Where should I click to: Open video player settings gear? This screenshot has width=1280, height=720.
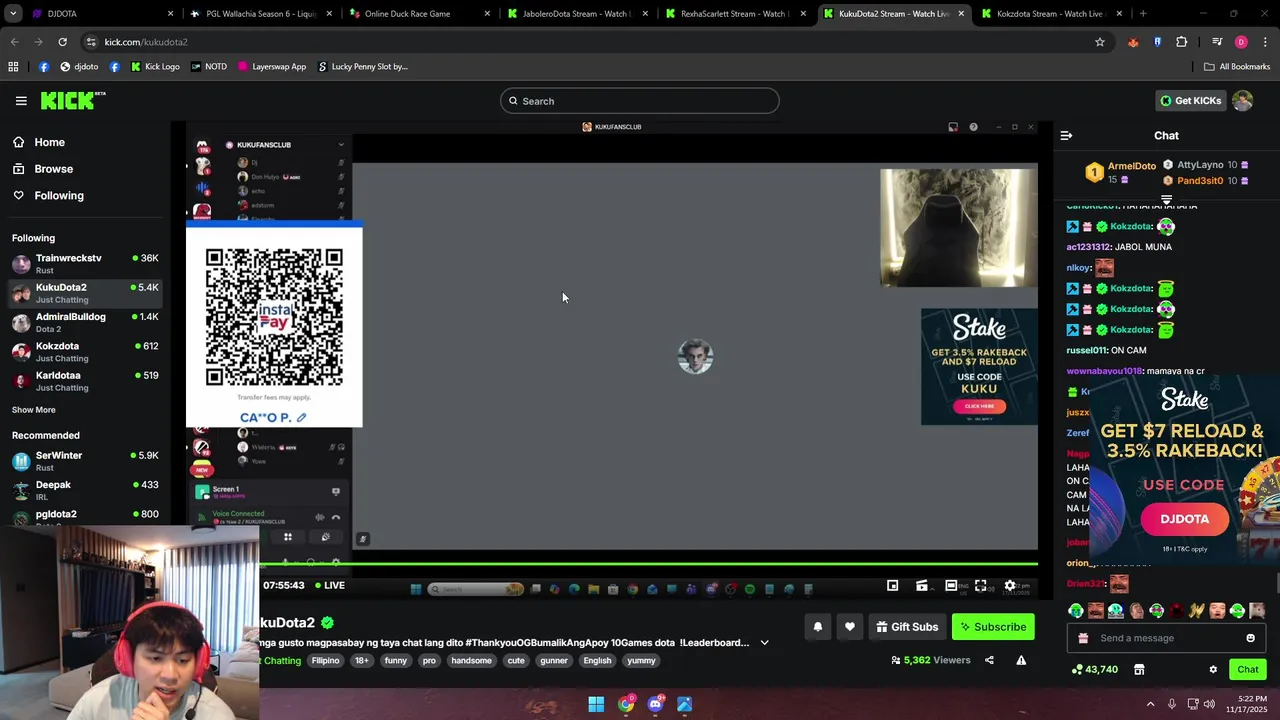[x=1010, y=586]
